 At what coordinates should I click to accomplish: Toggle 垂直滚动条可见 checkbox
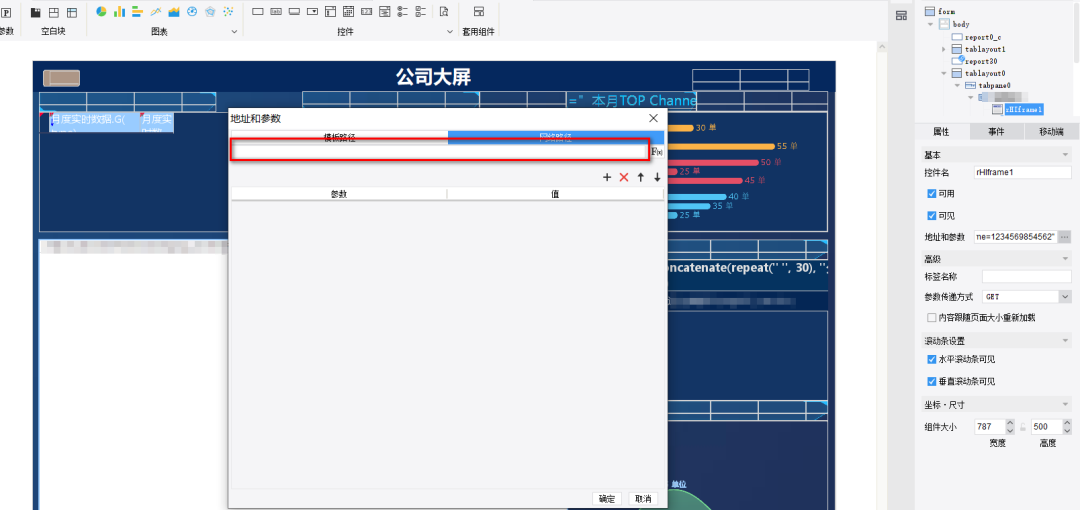pos(932,381)
